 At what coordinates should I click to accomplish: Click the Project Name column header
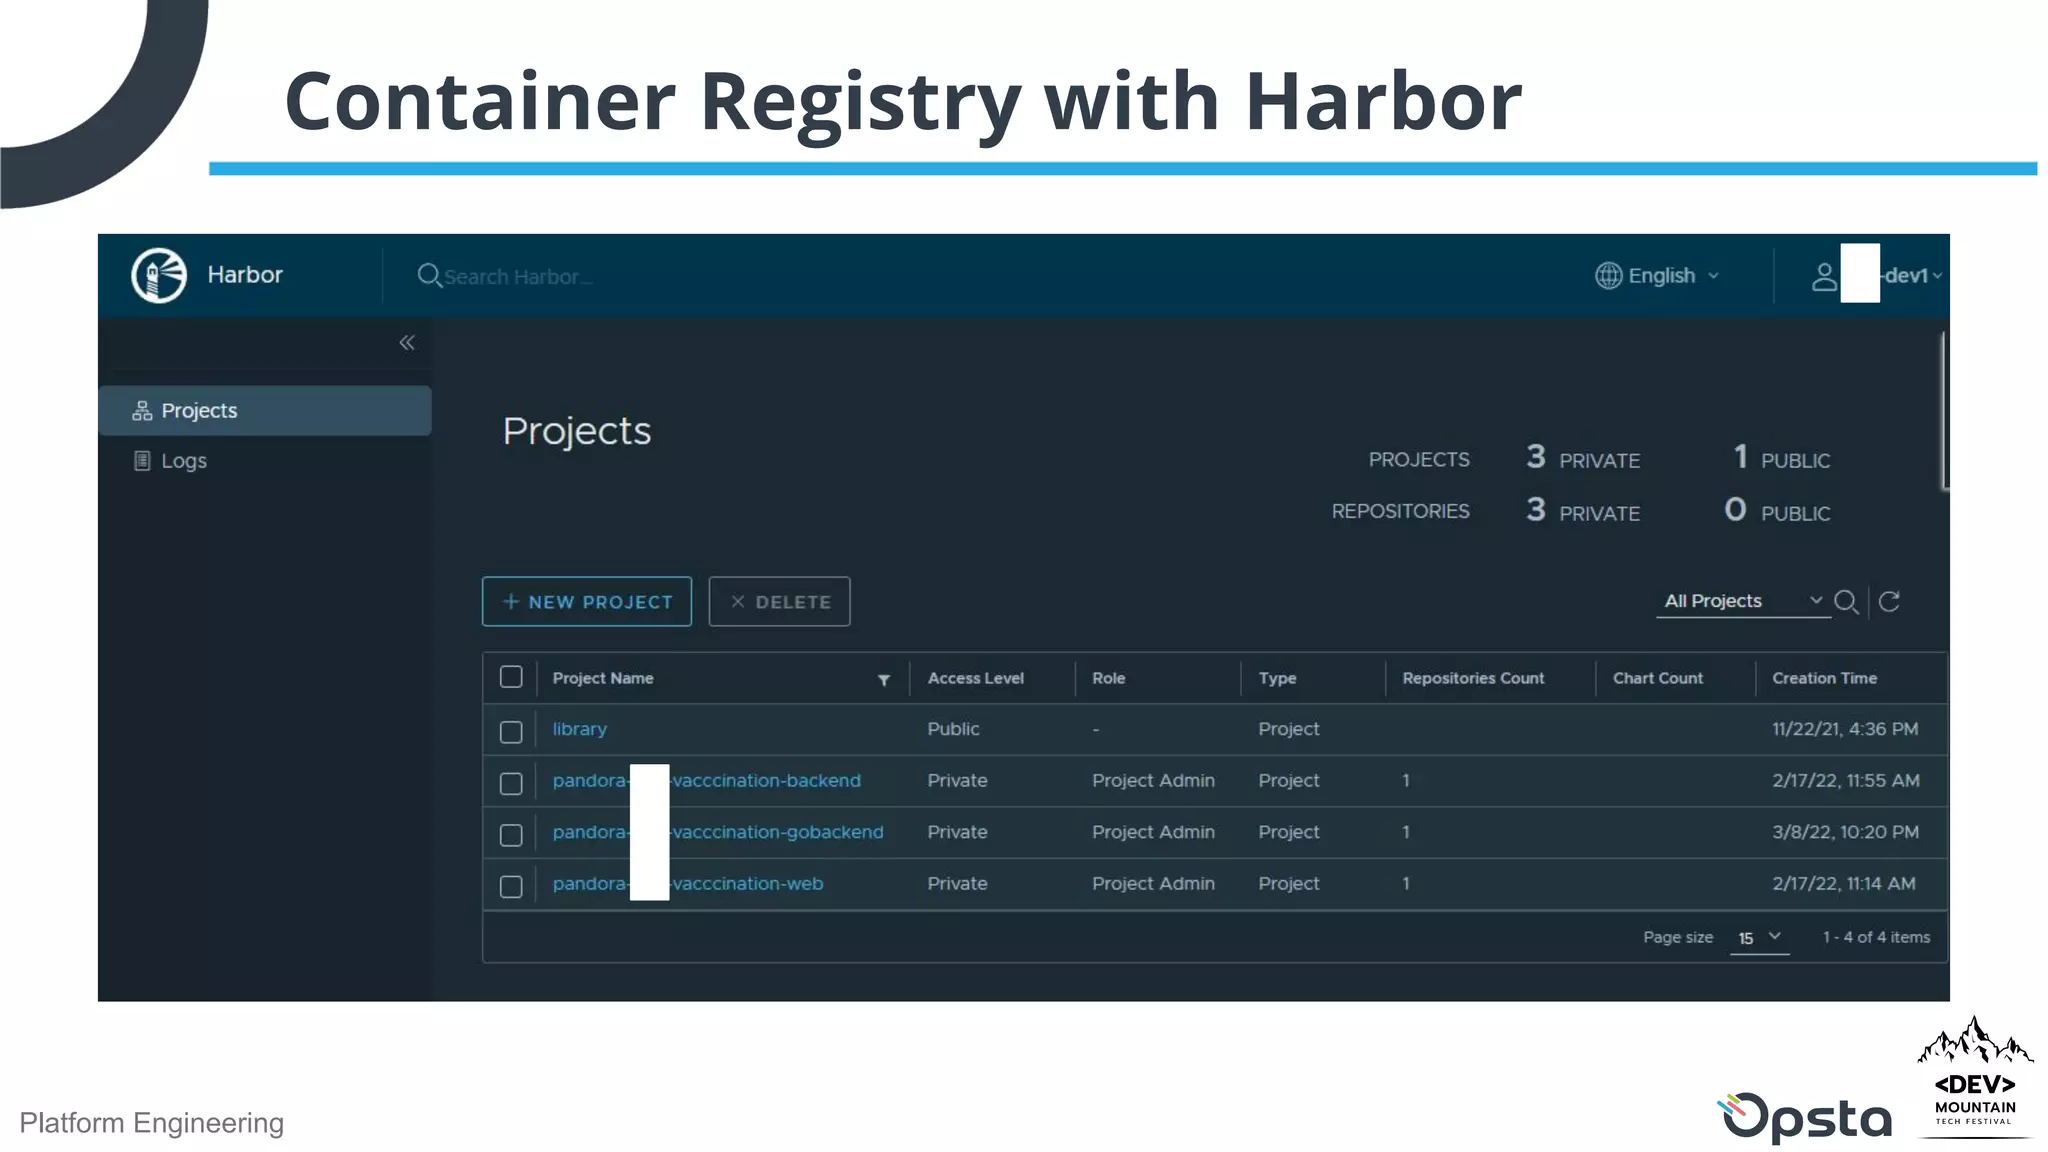point(603,678)
